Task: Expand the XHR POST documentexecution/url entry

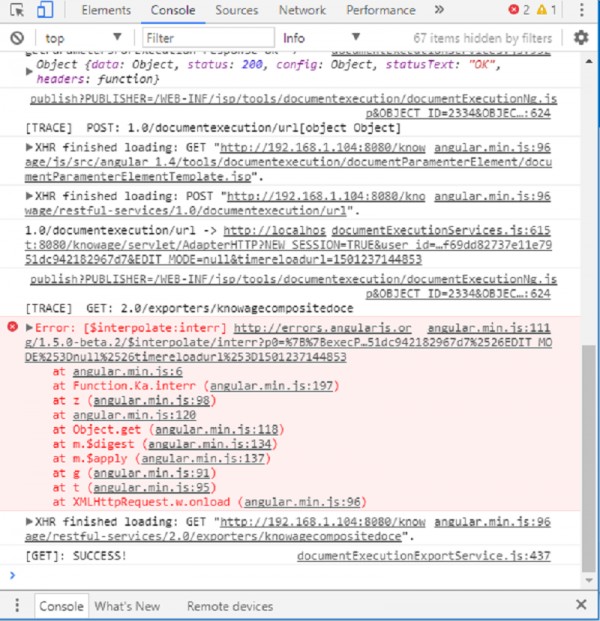Action: pos(29,196)
